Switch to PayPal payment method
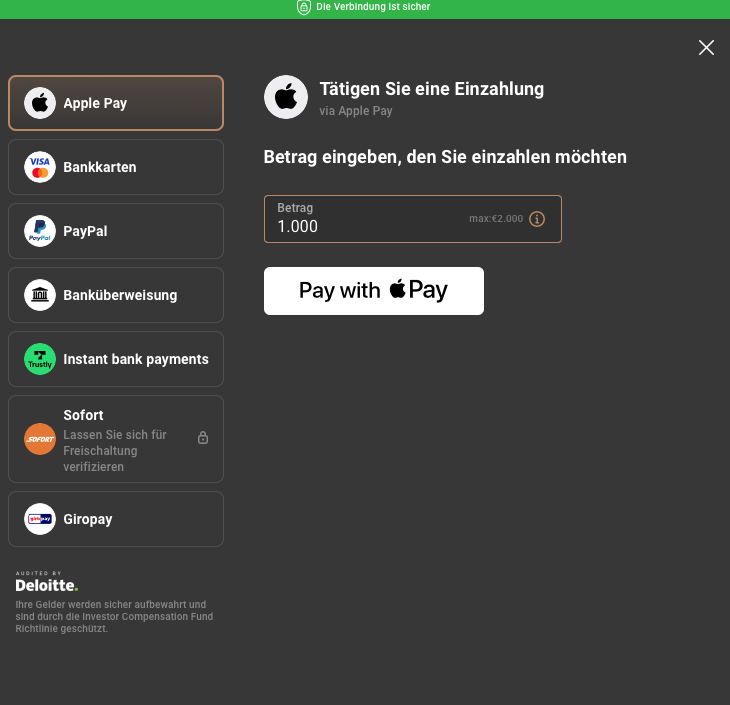Screen dimensions: 730x705 click(116, 231)
